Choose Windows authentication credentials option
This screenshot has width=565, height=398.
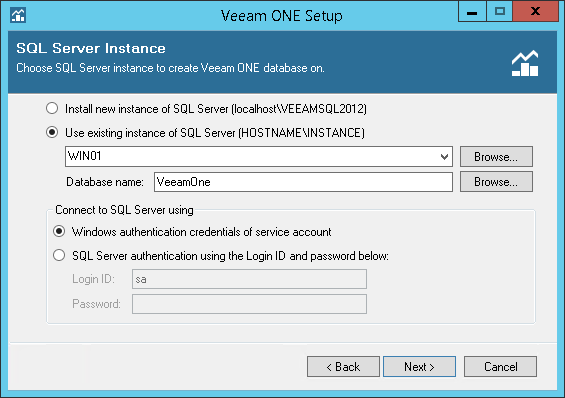(59, 231)
